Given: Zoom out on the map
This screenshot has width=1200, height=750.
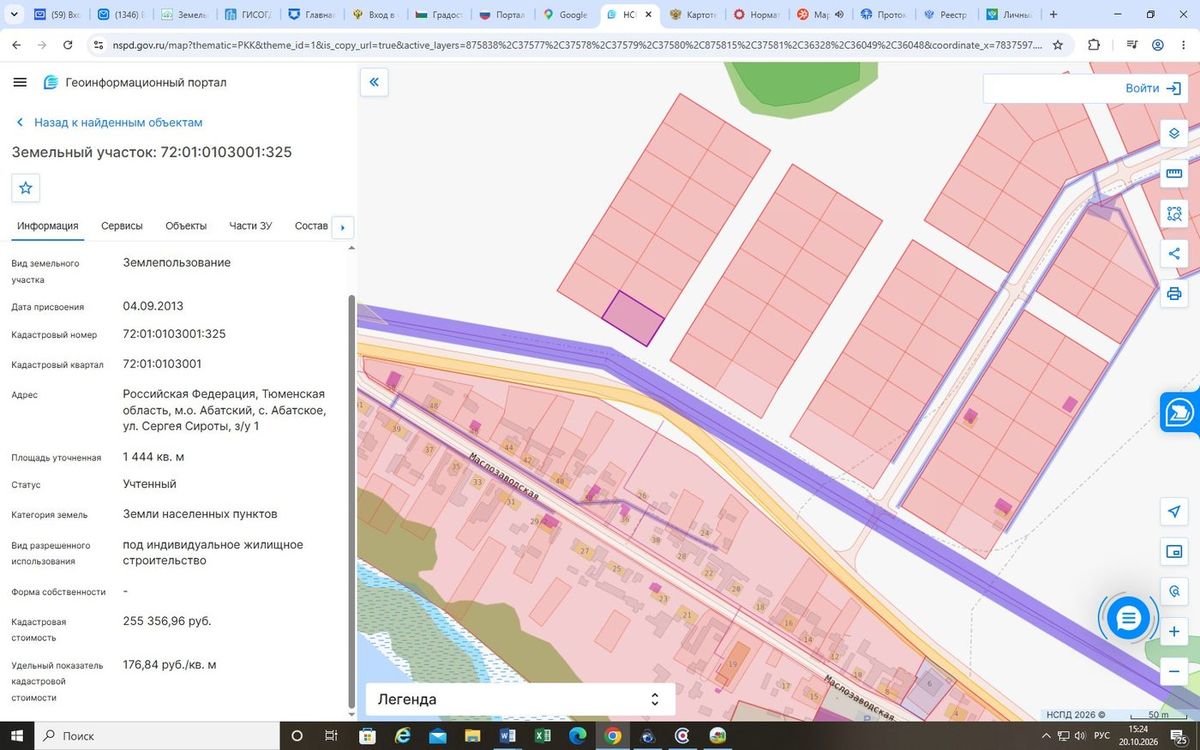Looking at the screenshot, I should tap(1174, 672).
